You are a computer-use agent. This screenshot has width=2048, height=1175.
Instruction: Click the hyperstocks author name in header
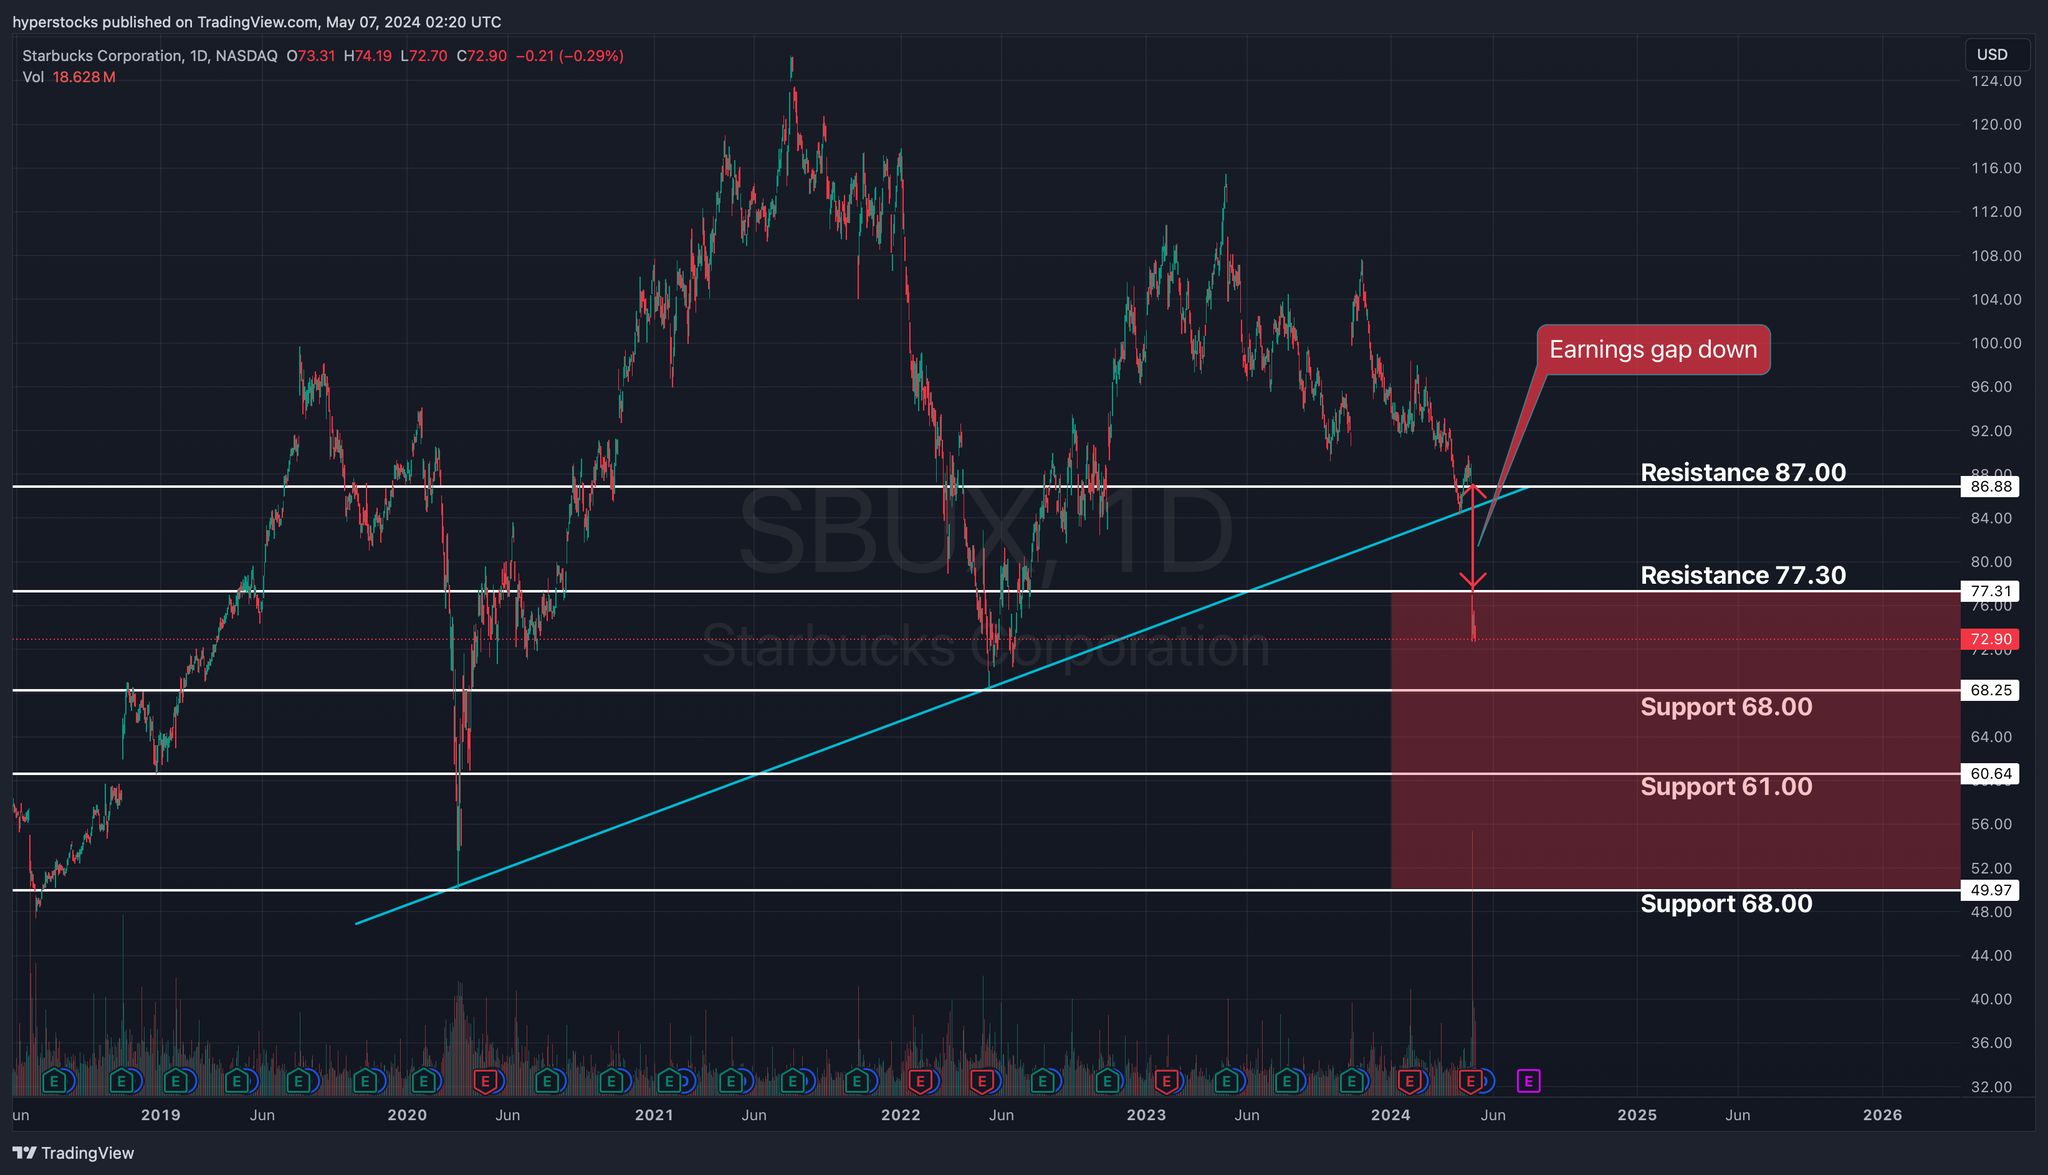(54, 22)
